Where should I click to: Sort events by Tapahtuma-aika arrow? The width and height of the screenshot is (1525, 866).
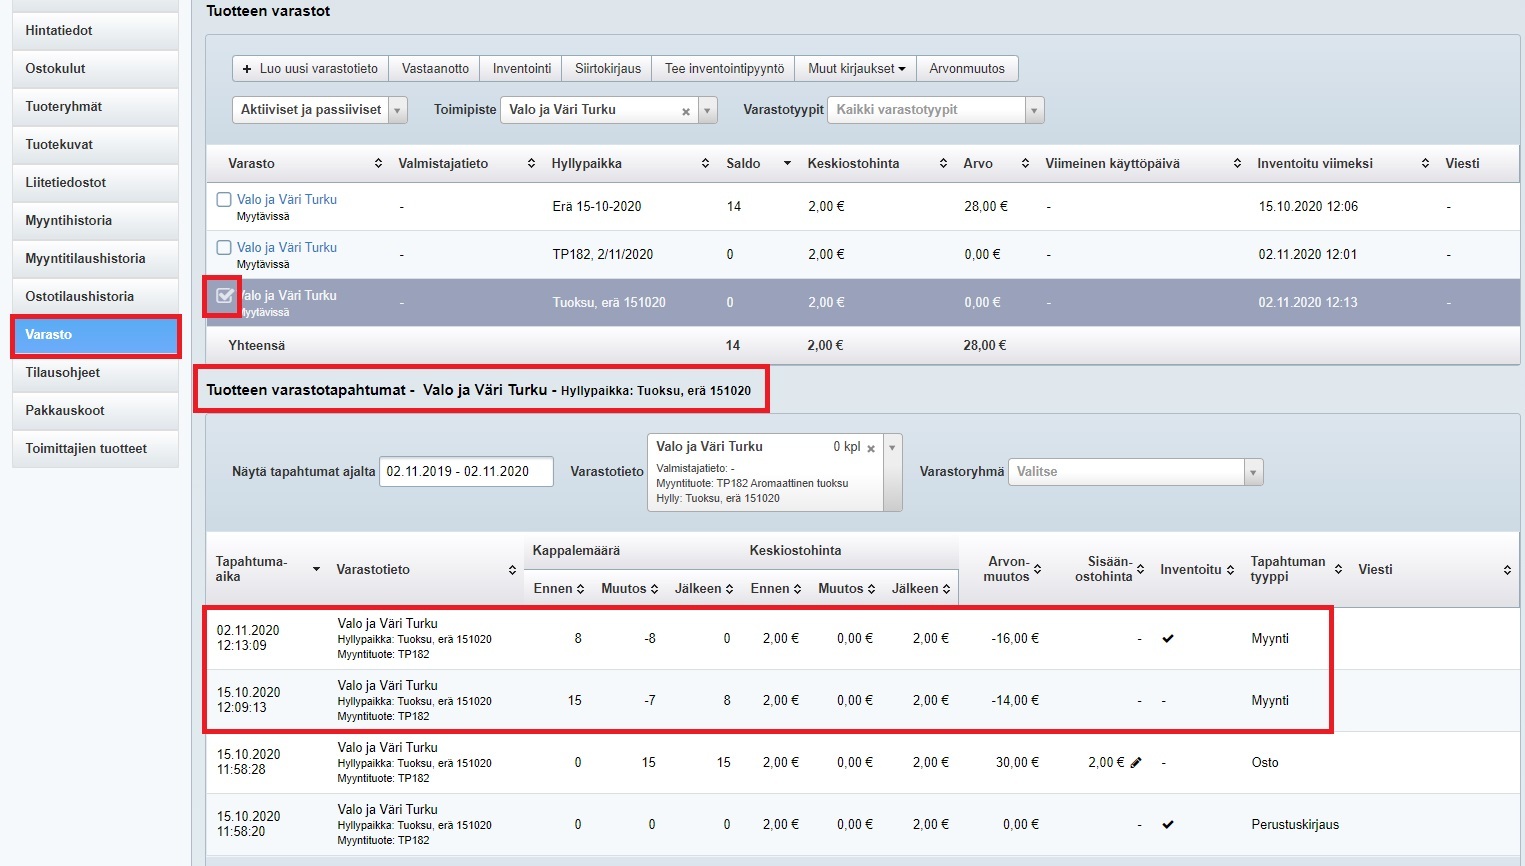click(316, 570)
